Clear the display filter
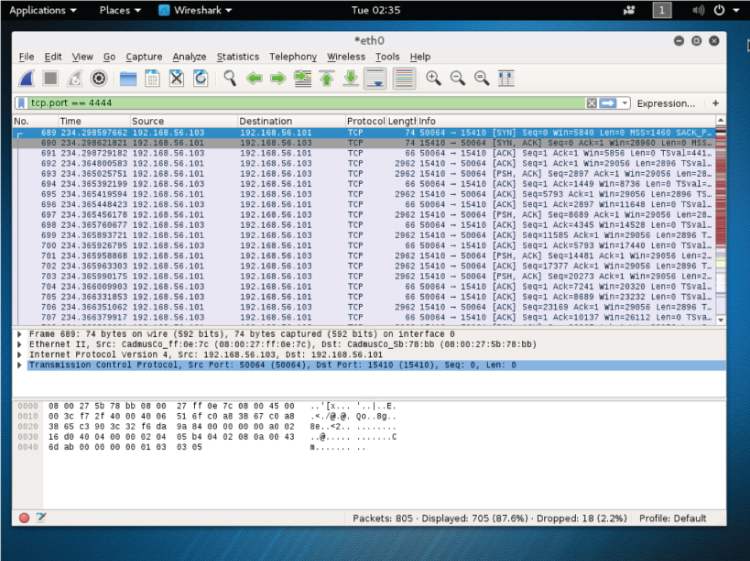 coord(592,103)
